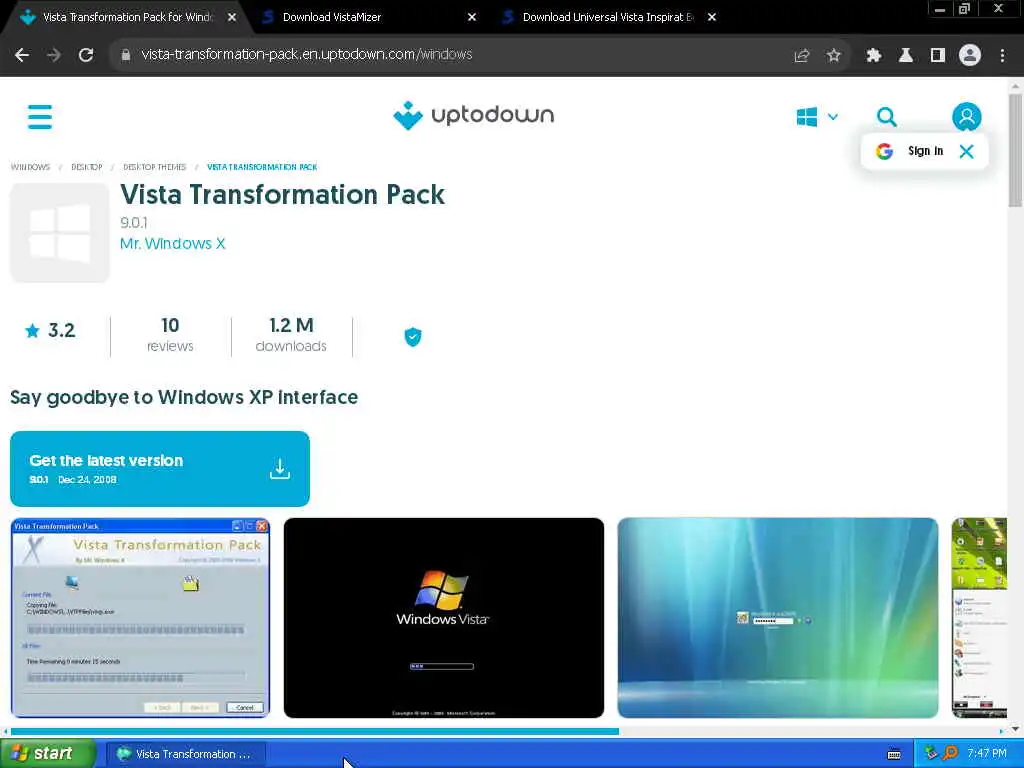Image resolution: width=1024 pixels, height=768 pixels.
Task: Open the green desktop screenshot thumbnail
Action: coord(979,618)
